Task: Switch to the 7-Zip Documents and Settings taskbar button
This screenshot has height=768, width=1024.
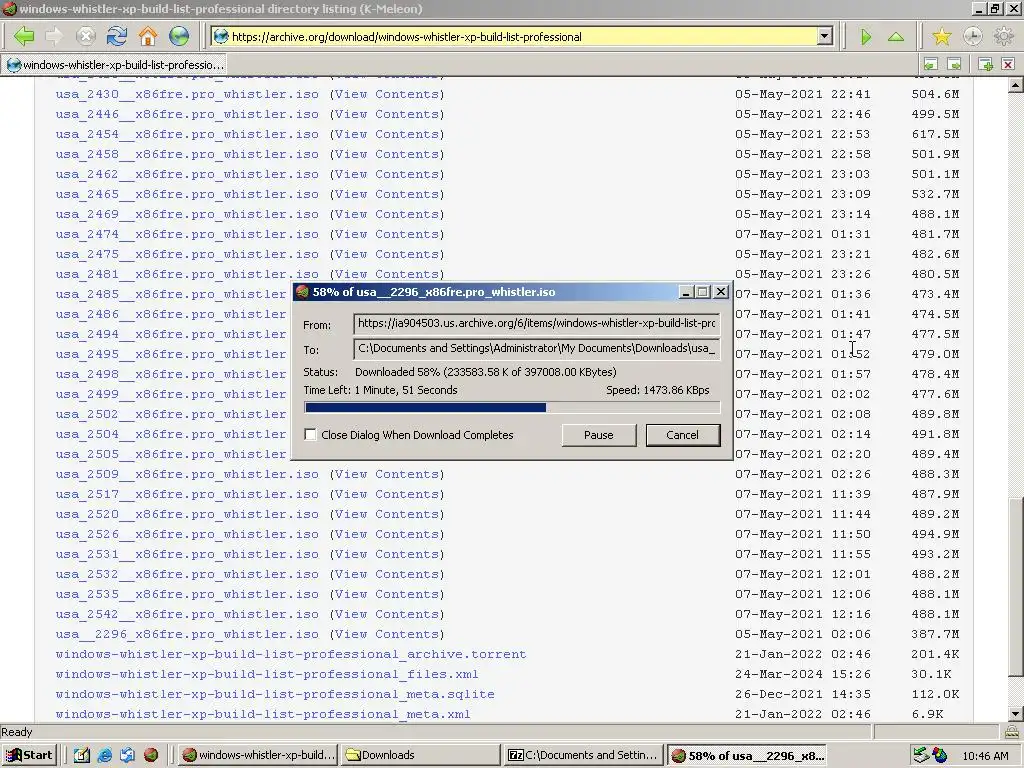Action: point(584,755)
